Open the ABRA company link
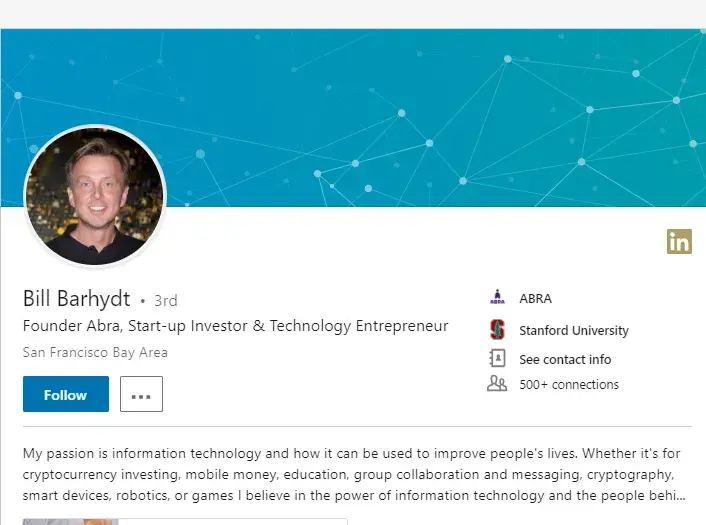This screenshot has height=525, width=706. pyautogui.click(x=535, y=298)
